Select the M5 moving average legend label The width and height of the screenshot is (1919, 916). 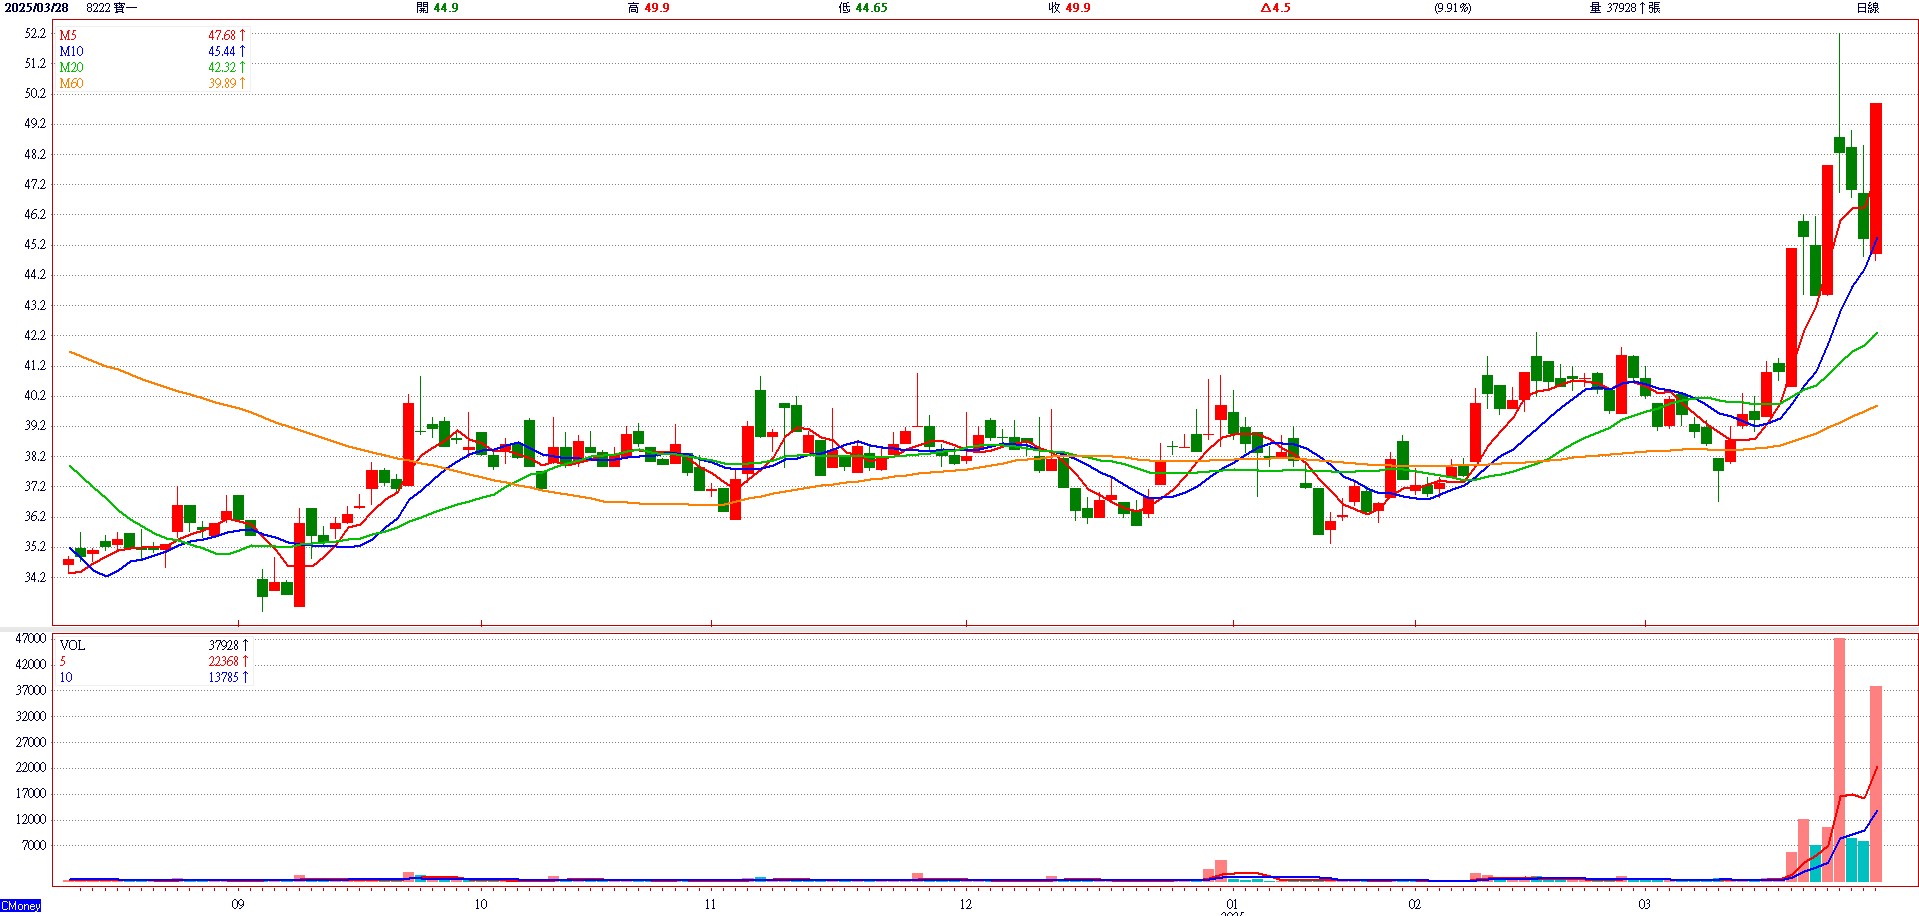68,35
